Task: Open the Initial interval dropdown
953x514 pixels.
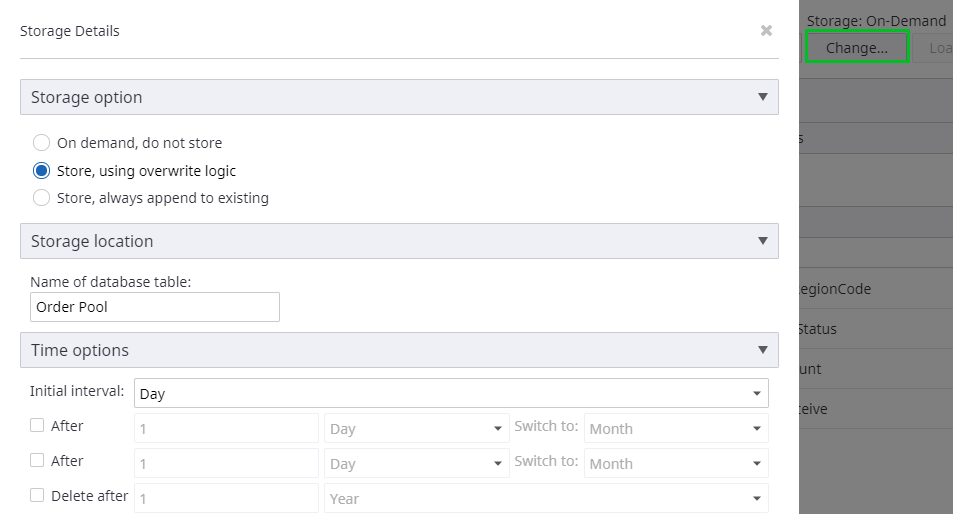Action: [x=450, y=393]
